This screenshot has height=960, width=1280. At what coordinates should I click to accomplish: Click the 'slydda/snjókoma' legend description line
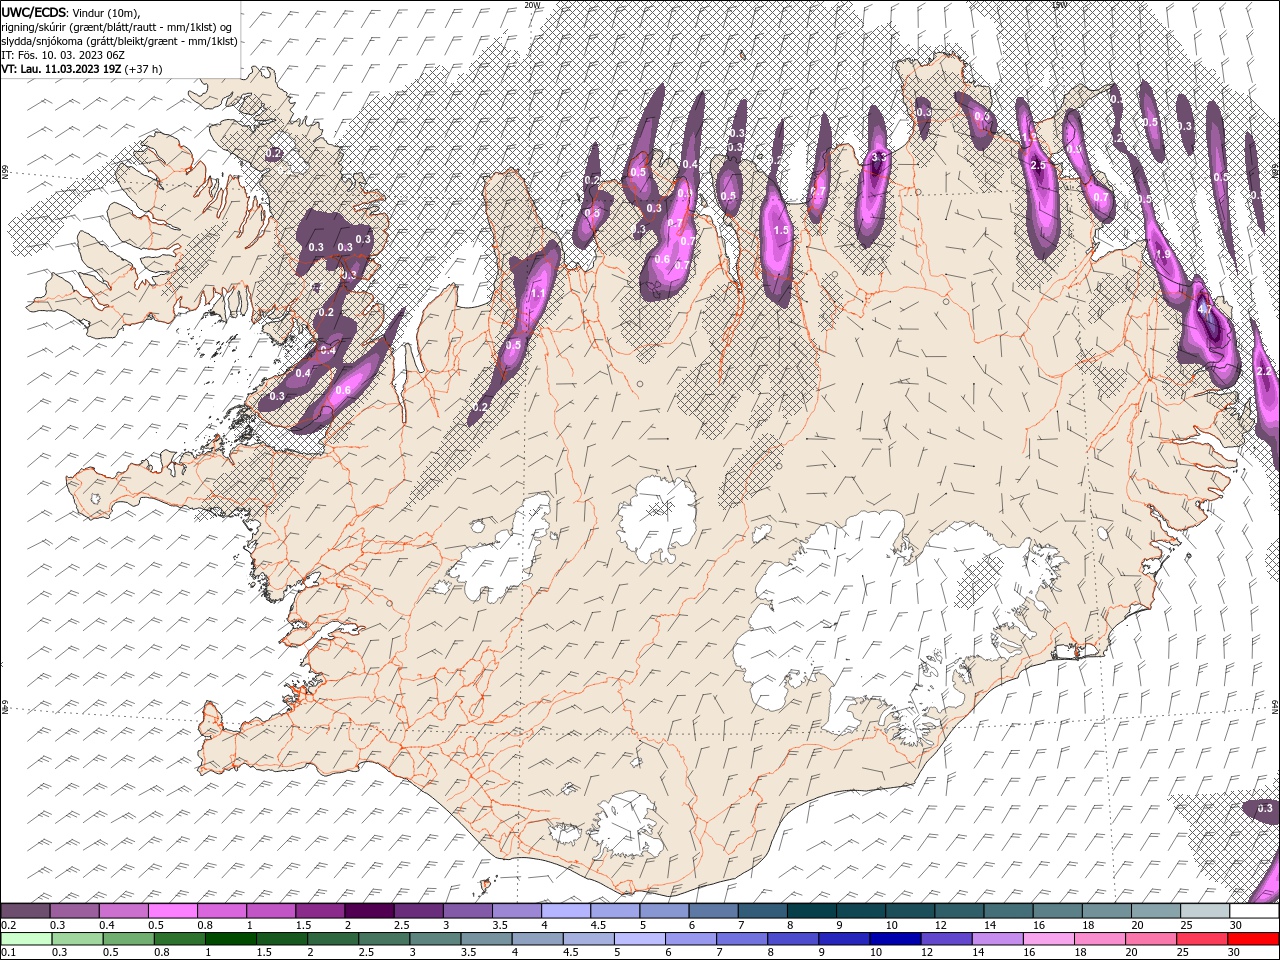click(119, 41)
